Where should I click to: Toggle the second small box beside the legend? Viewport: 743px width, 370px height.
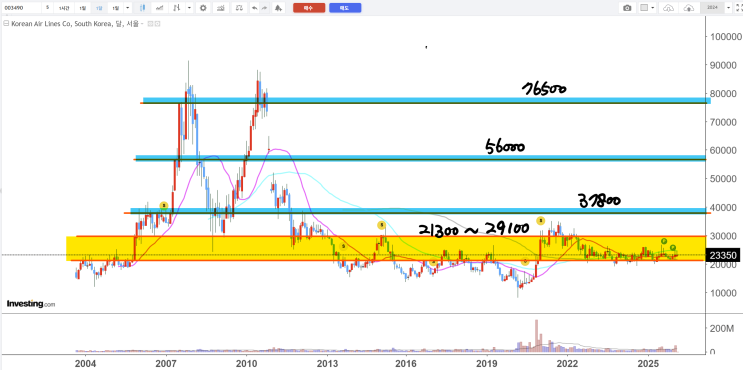(157, 24)
